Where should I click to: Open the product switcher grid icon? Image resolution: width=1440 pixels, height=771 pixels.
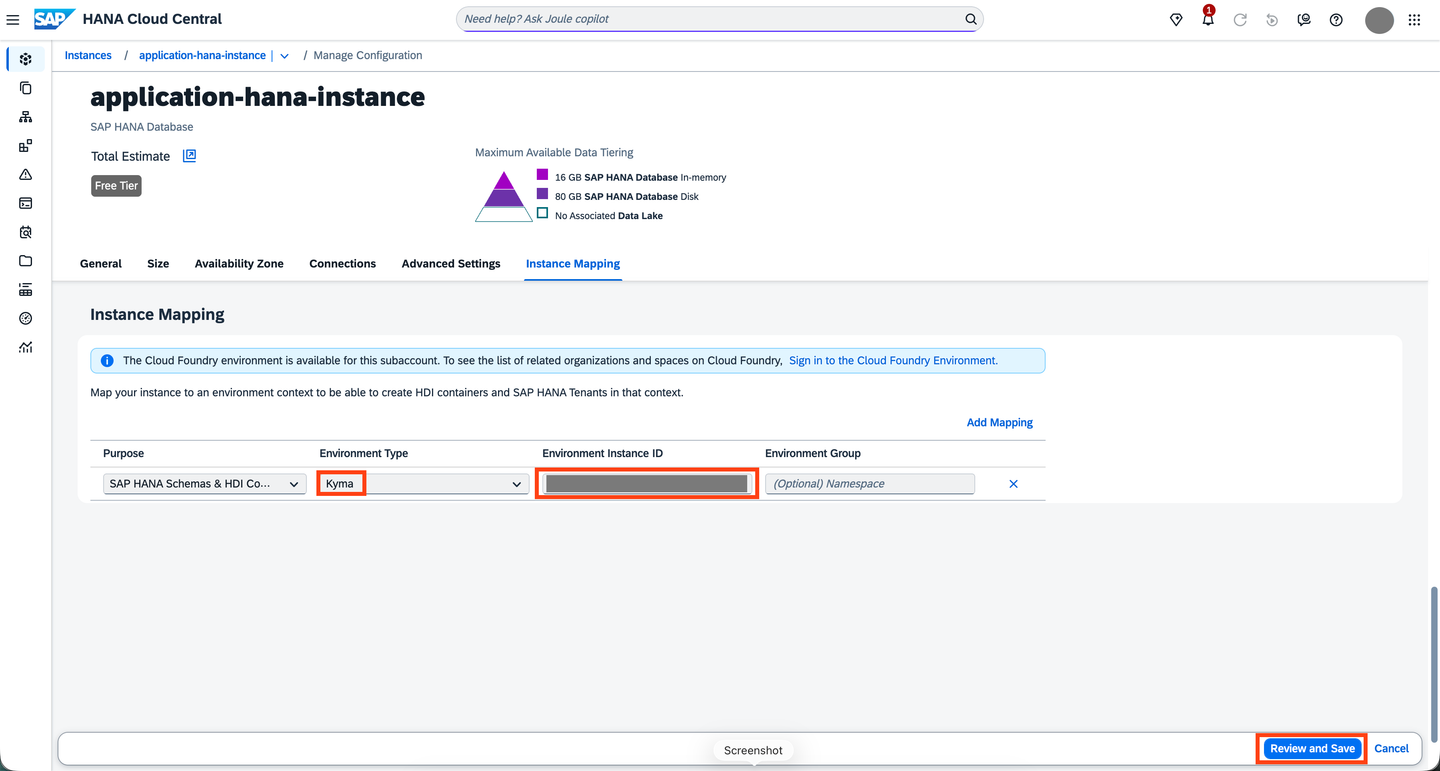(1414, 20)
